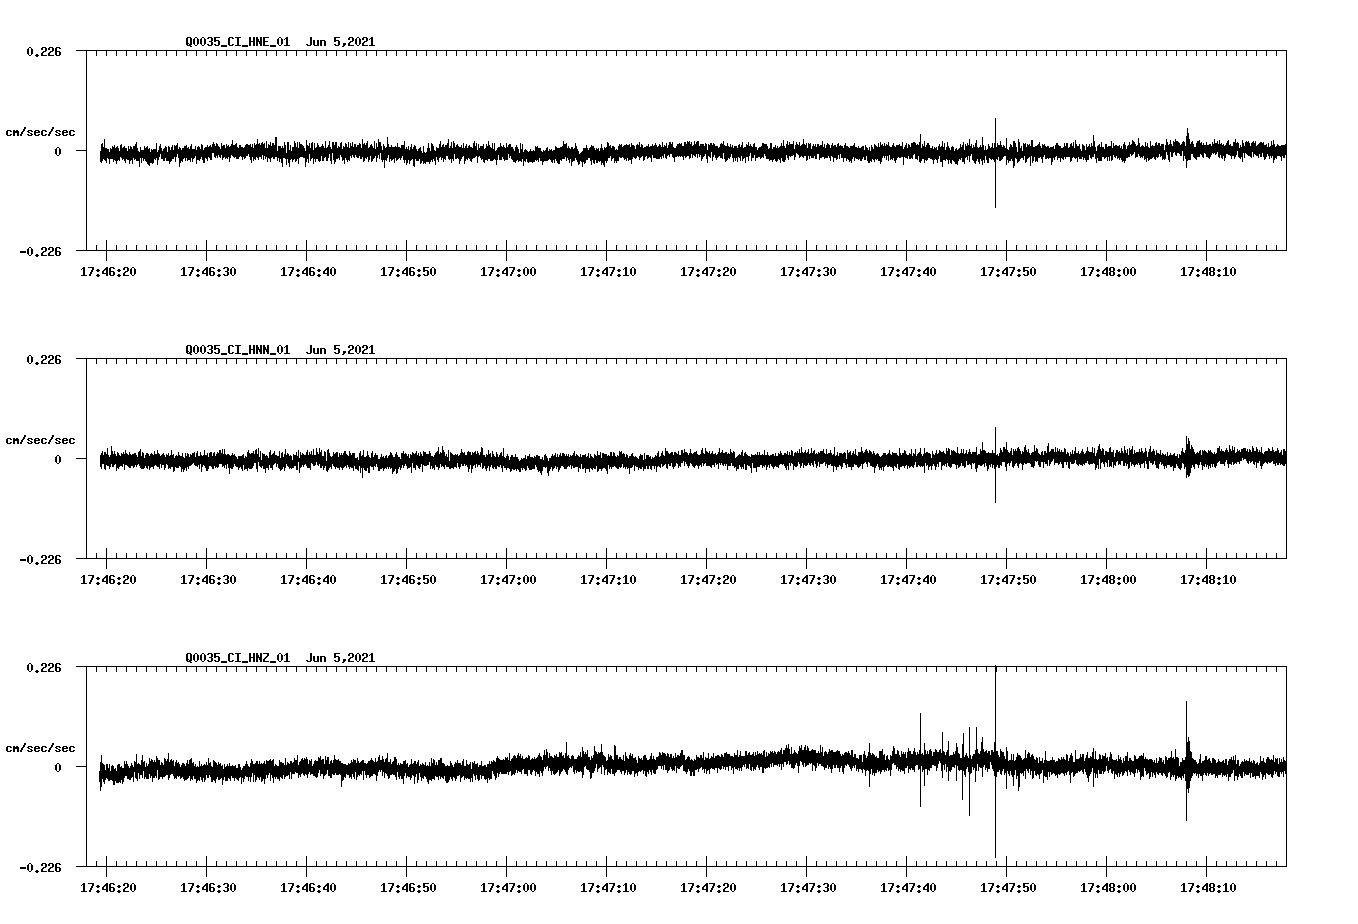Click 17:47:40 label on HNN axis

908,579
